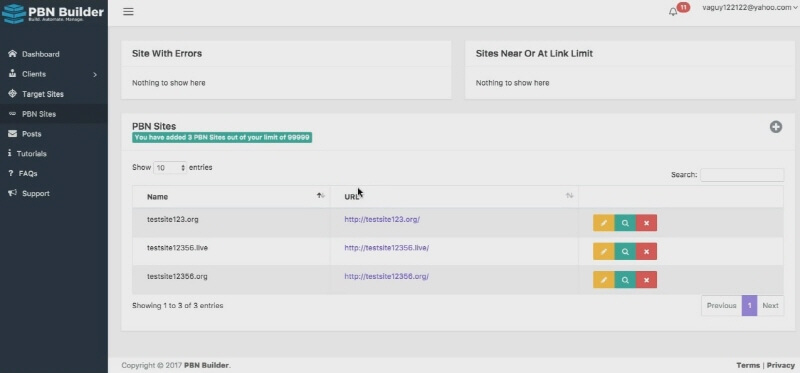This screenshot has height=373, width=800.
Task: Follow the http://testsite12356.live/ link
Action: [x=386, y=248]
